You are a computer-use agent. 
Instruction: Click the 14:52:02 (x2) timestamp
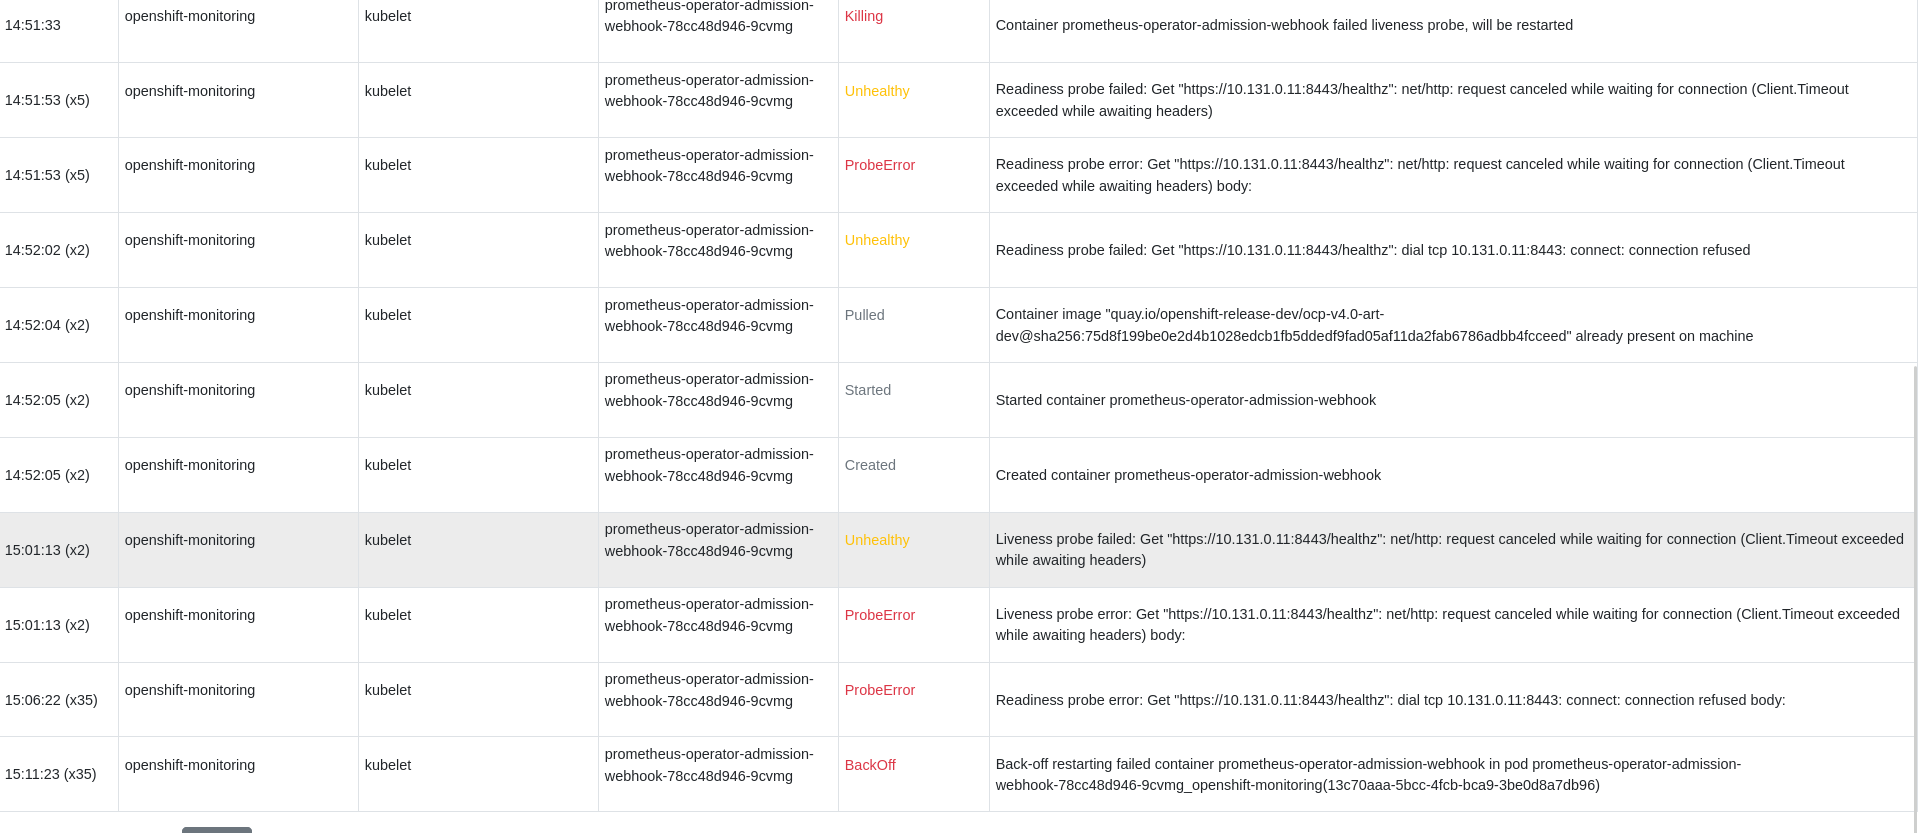pyautogui.click(x=47, y=250)
